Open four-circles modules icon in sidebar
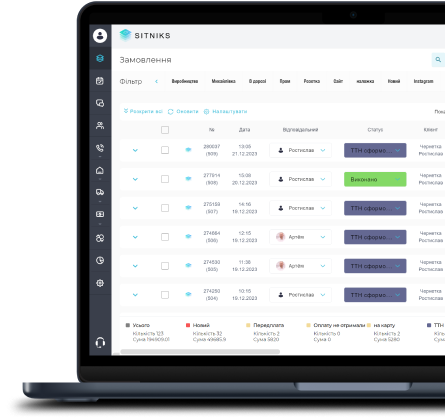The width and height of the screenshot is (445, 418). pyautogui.click(x=100, y=238)
